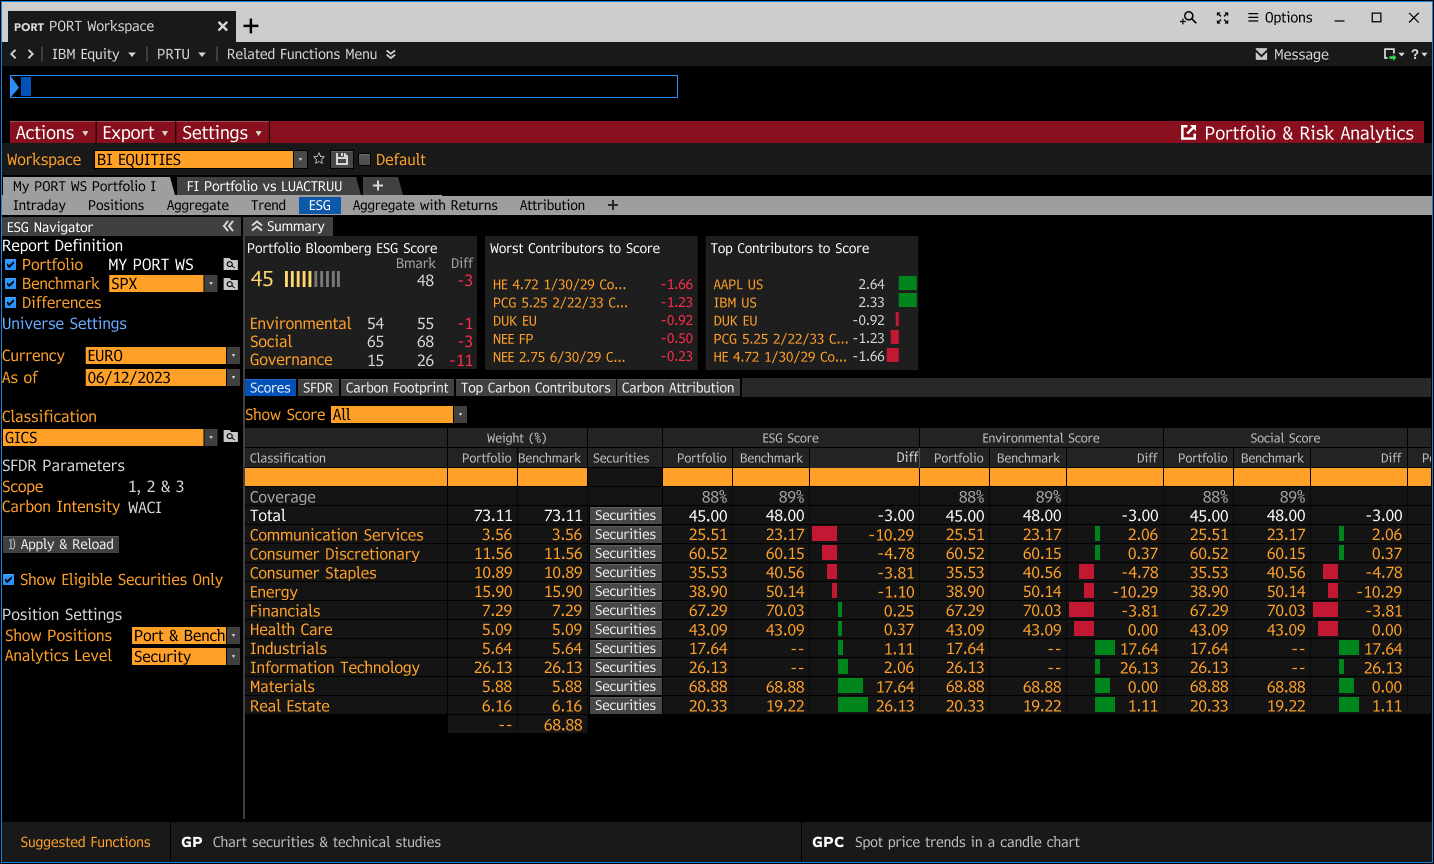Screen dimensions: 1434x864
Task: Open the search/user lookup icon in title bar
Action: (x=1188, y=18)
